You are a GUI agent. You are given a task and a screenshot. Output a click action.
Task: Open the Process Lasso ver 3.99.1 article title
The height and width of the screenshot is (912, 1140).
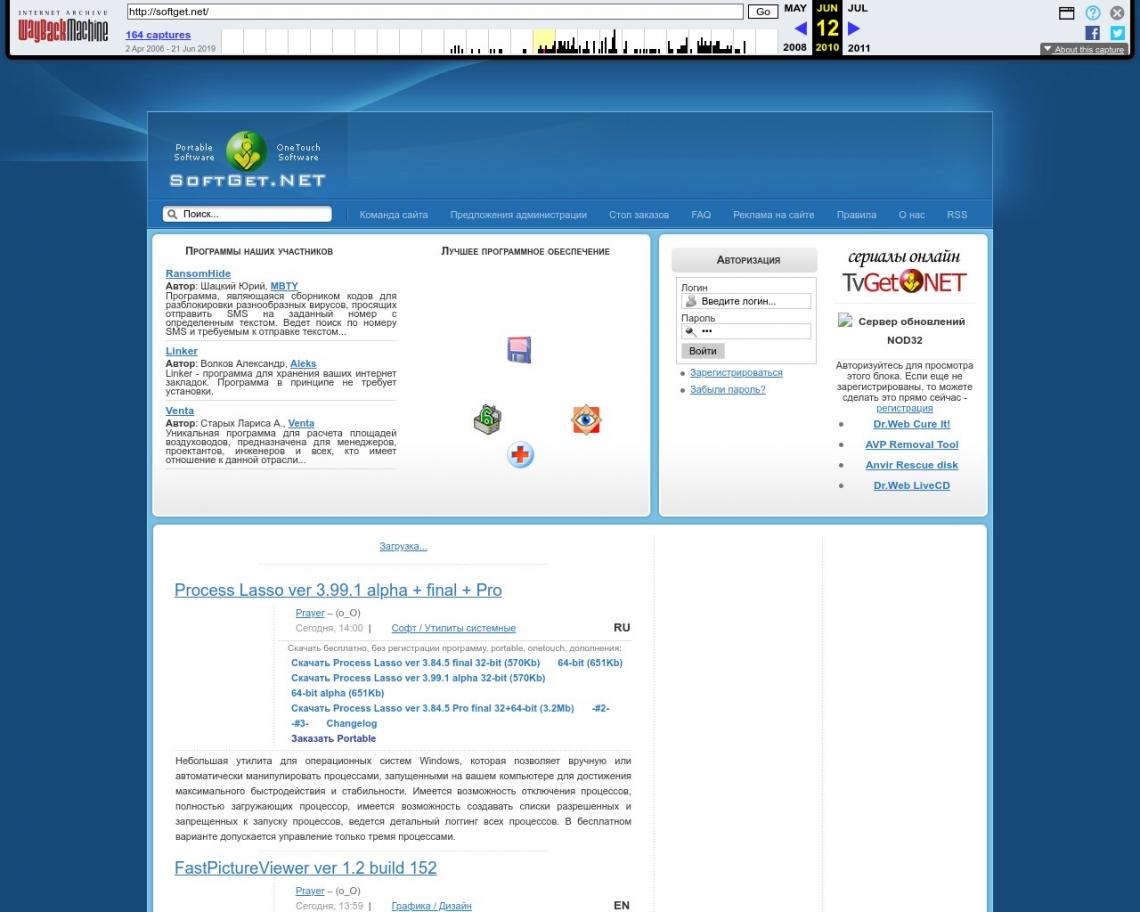338,590
